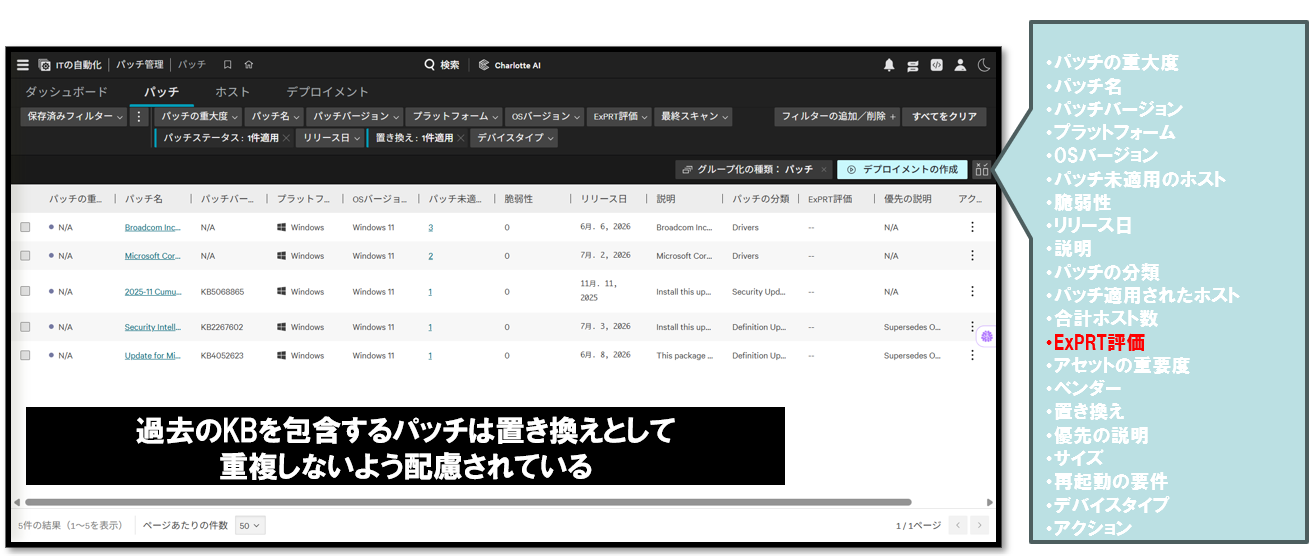Open プラットフォーム filter dropdown
Viewport: 1315px width, 556px height.
pyautogui.click(x=455, y=117)
